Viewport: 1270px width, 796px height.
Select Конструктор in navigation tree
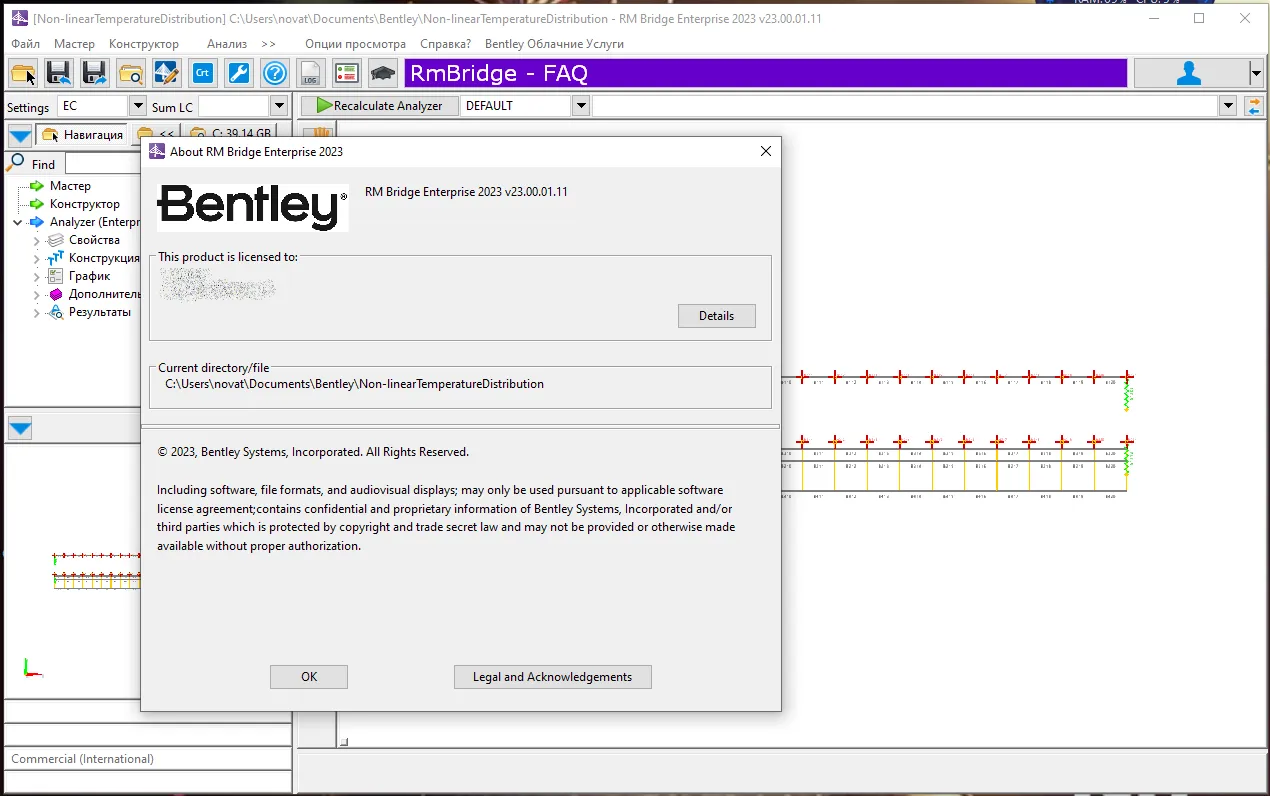85,204
